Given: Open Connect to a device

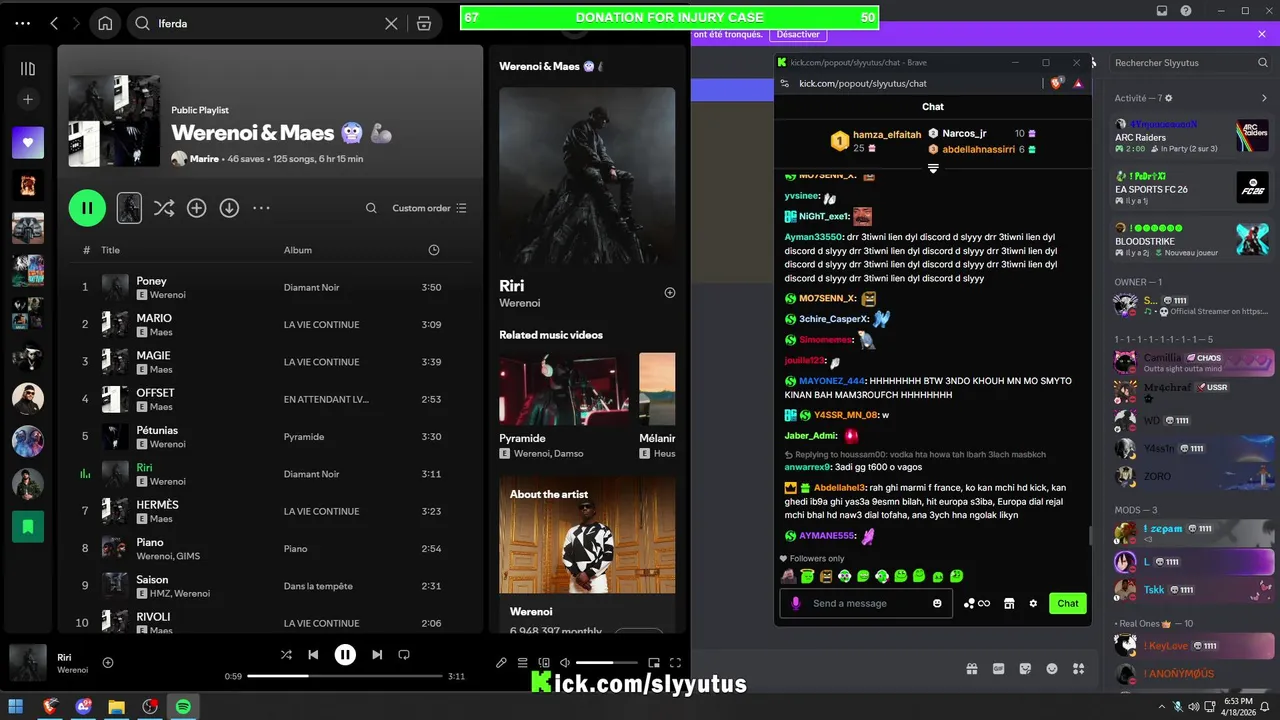Looking at the screenshot, I should [544, 662].
